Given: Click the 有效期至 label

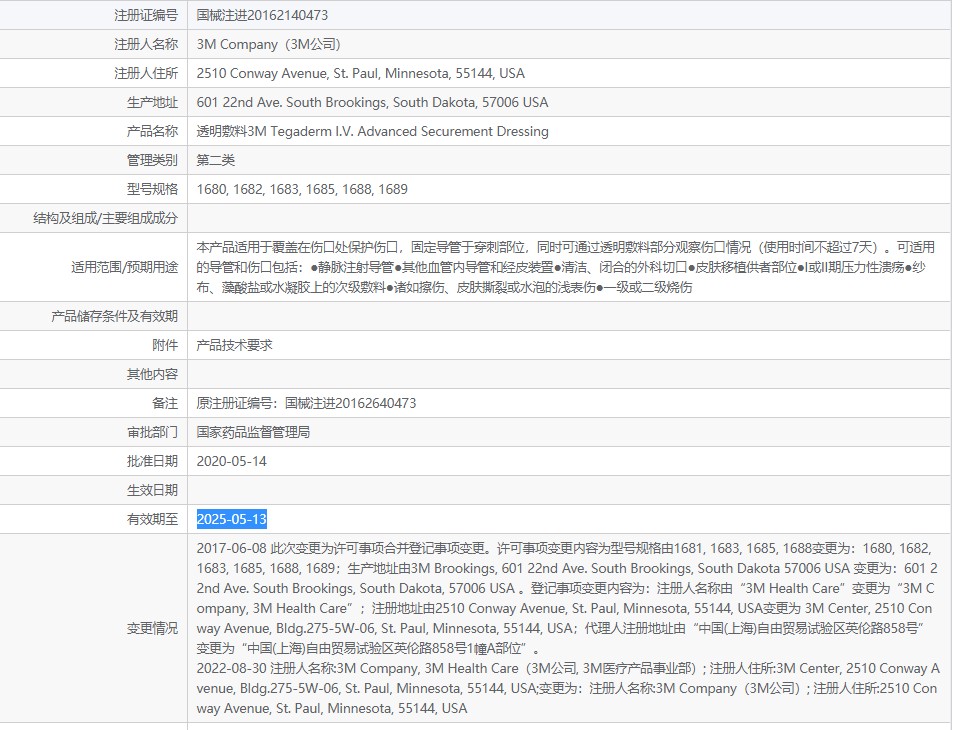Looking at the screenshot, I should pos(152,519).
